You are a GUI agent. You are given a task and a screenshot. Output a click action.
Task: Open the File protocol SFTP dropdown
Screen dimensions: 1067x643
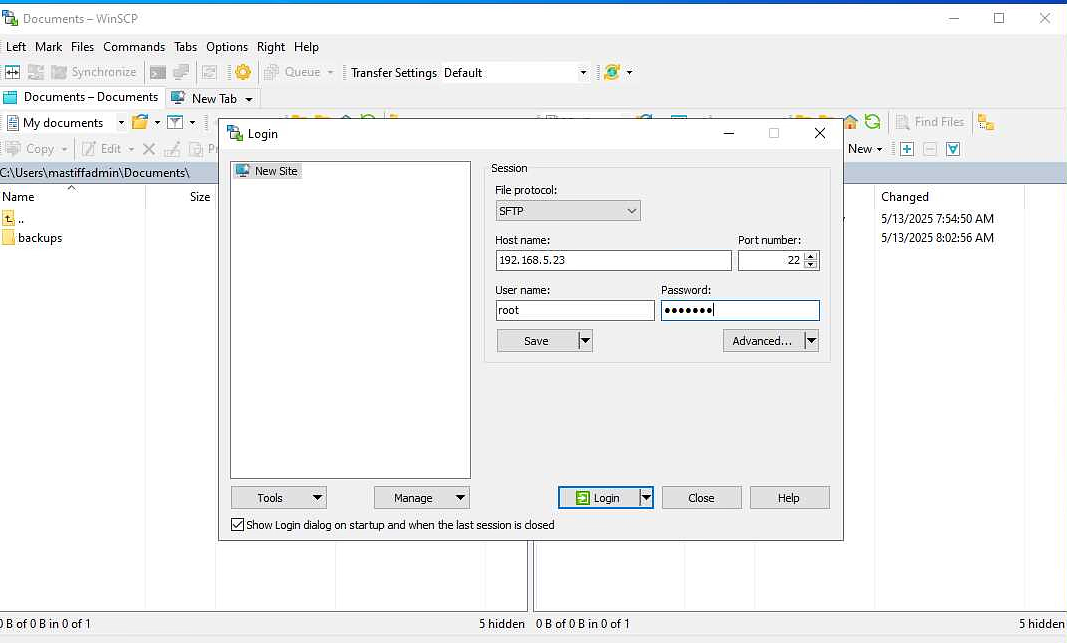point(568,211)
